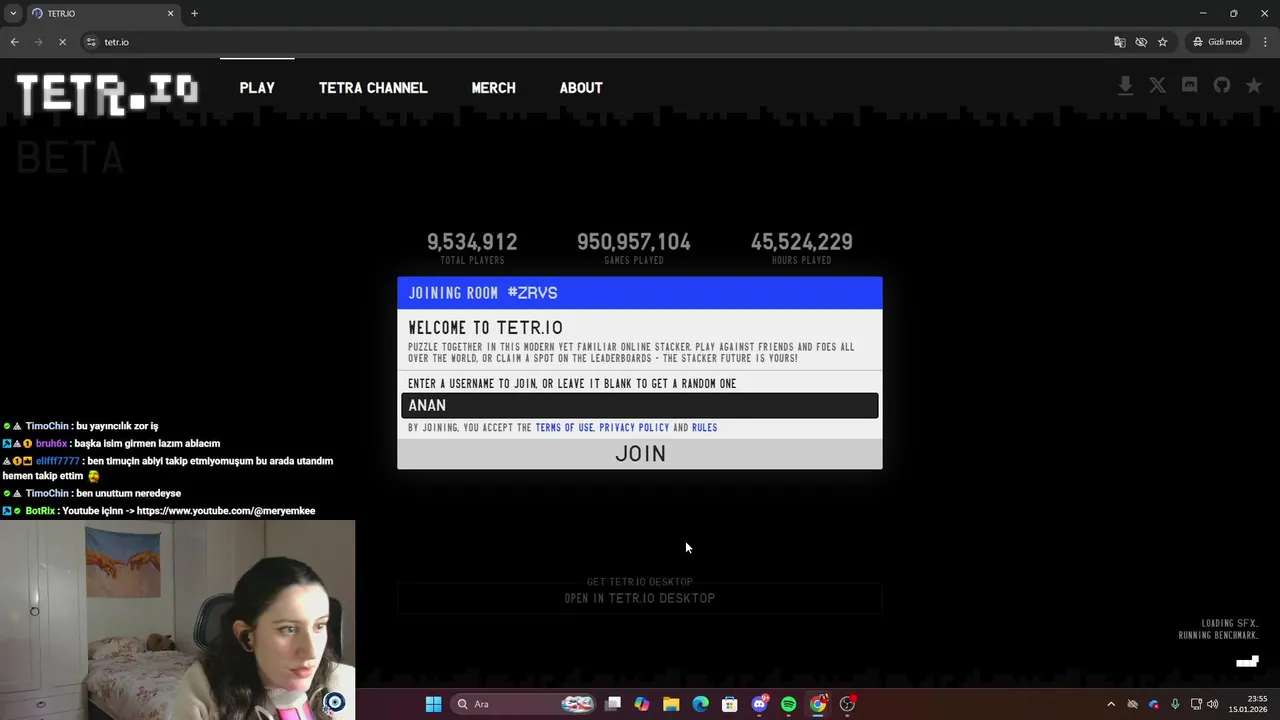The height and width of the screenshot is (720, 1280).
Task: Click the 45,524,229 hours played stat
Action: tap(802, 247)
